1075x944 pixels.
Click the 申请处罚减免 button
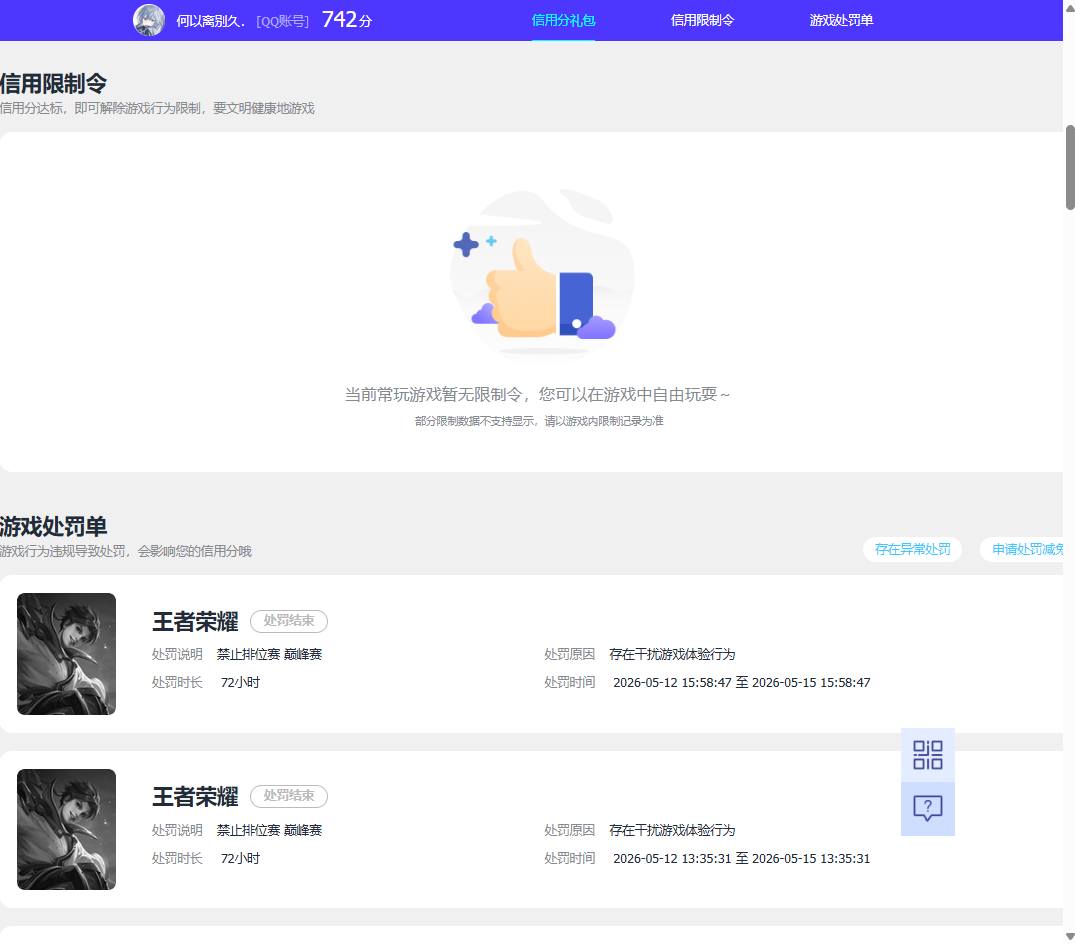pyautogui.click(x=1024, y=549)
